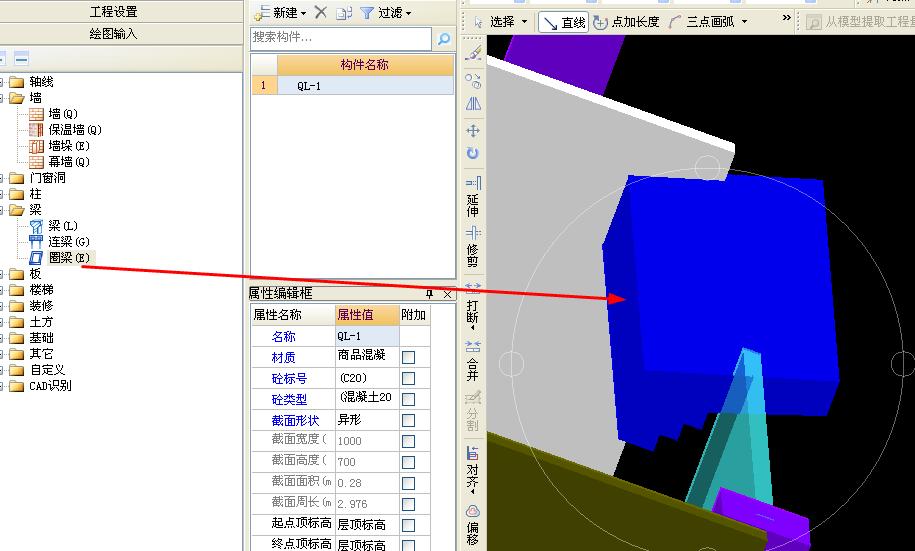Click the 幕墙(Q) item icon
Screen dimensions: 915x551
(36, 162)
